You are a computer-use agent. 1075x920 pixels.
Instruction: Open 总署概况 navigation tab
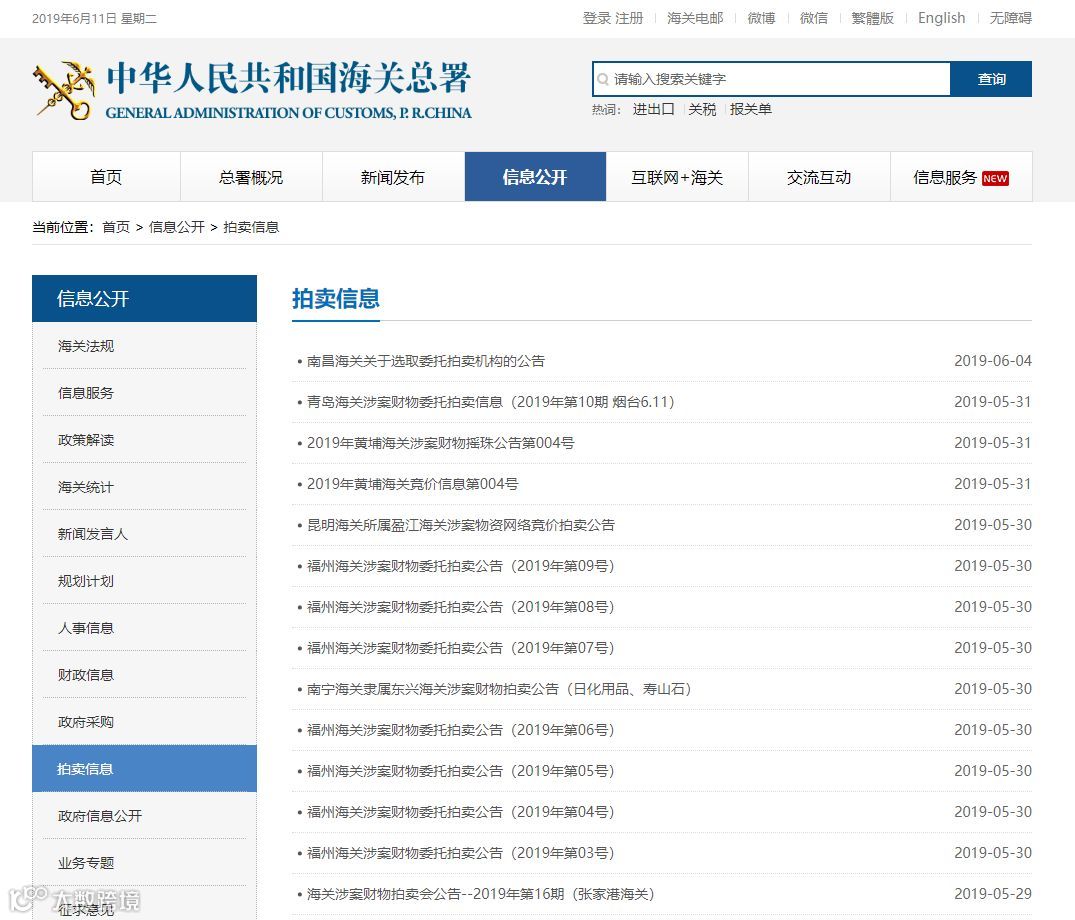(251, 177)
